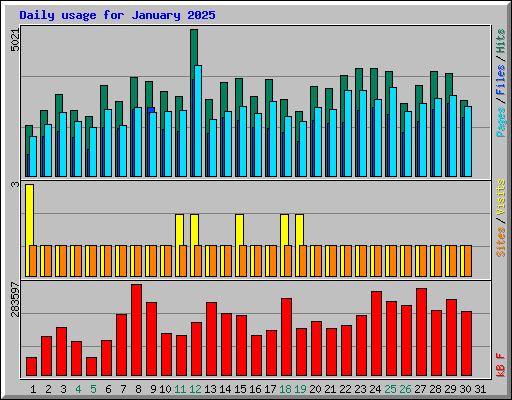Image resolution: width=512 pixels, height=400 pixels.
Task: Click the red KB bar for day 18
Action: [x=287, y=337]
